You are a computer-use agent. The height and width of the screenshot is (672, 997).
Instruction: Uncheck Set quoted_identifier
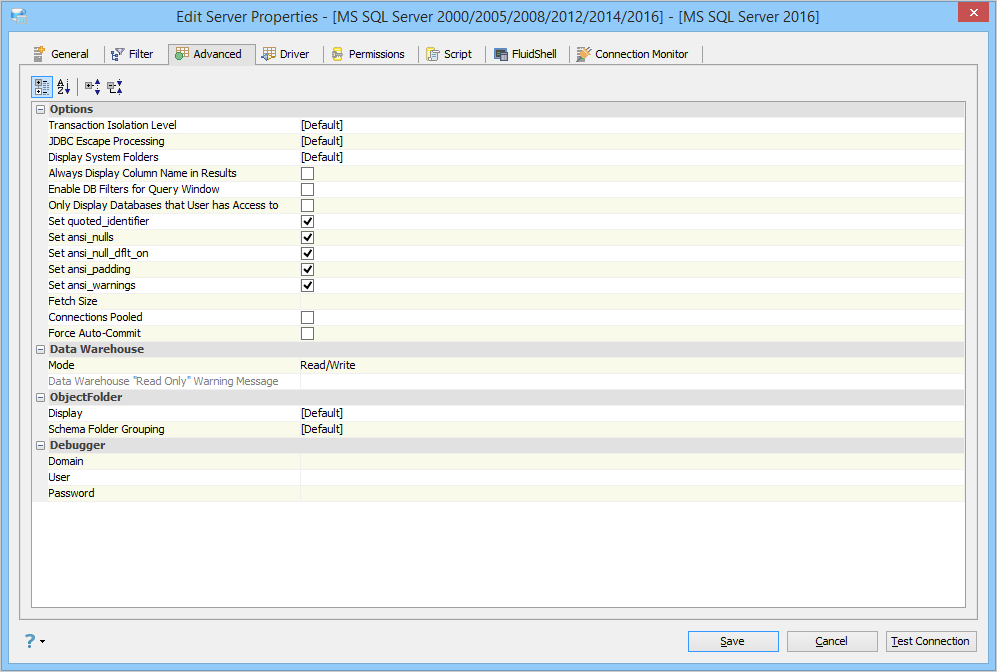coord(307,221)
